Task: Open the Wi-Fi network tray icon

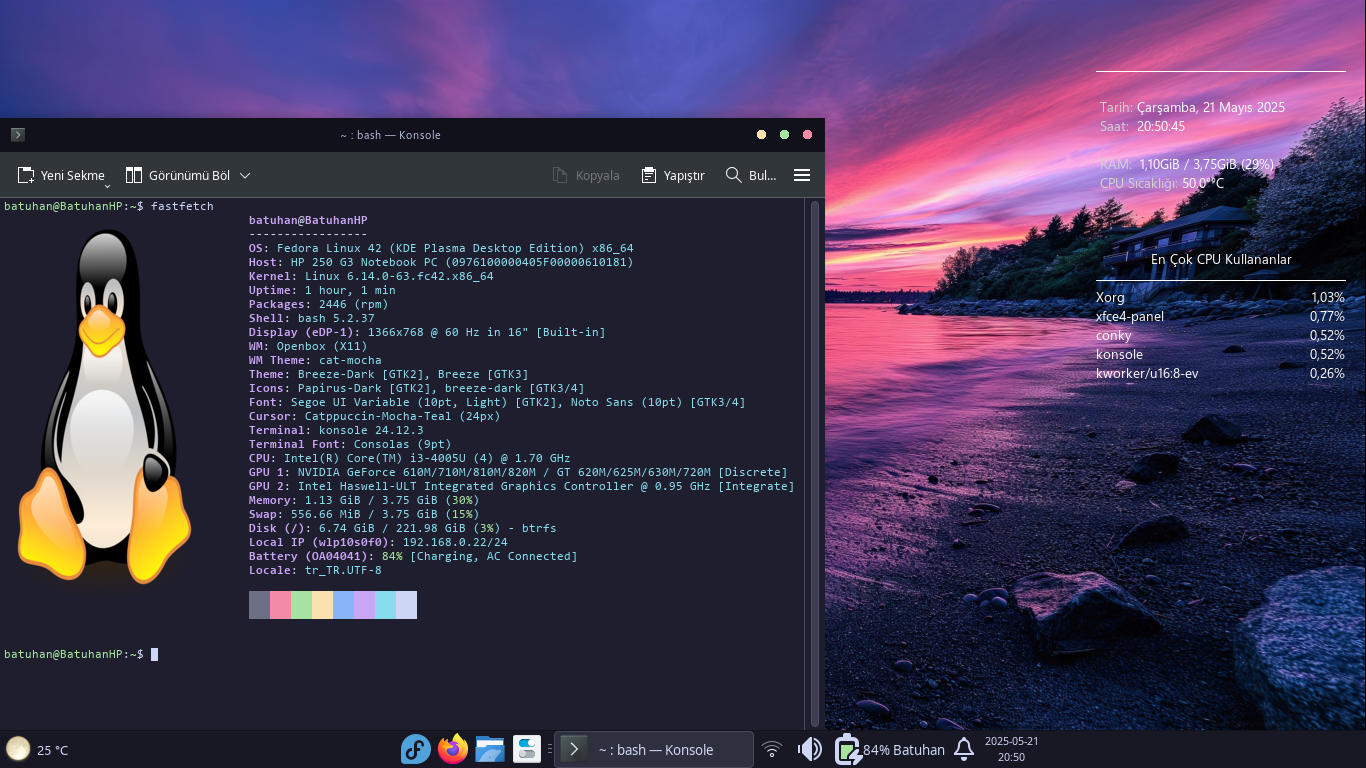Action: coord(771,749)
